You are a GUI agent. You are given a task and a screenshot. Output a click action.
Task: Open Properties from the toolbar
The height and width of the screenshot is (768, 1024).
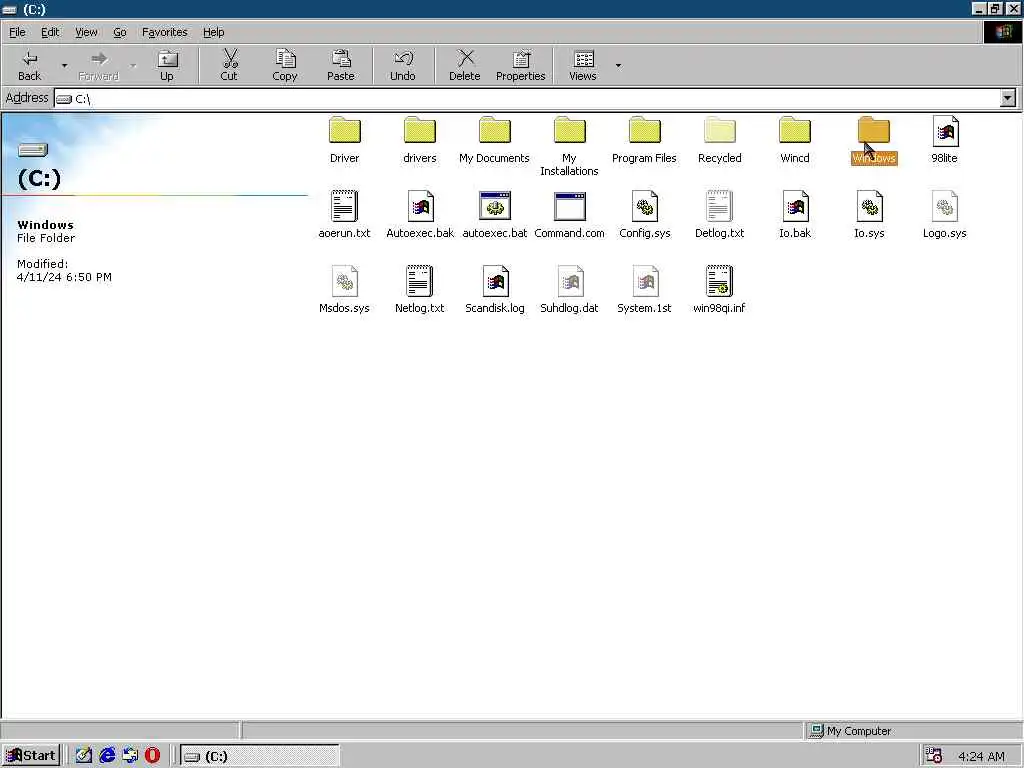pyautogui.click(x=520, y=65)
